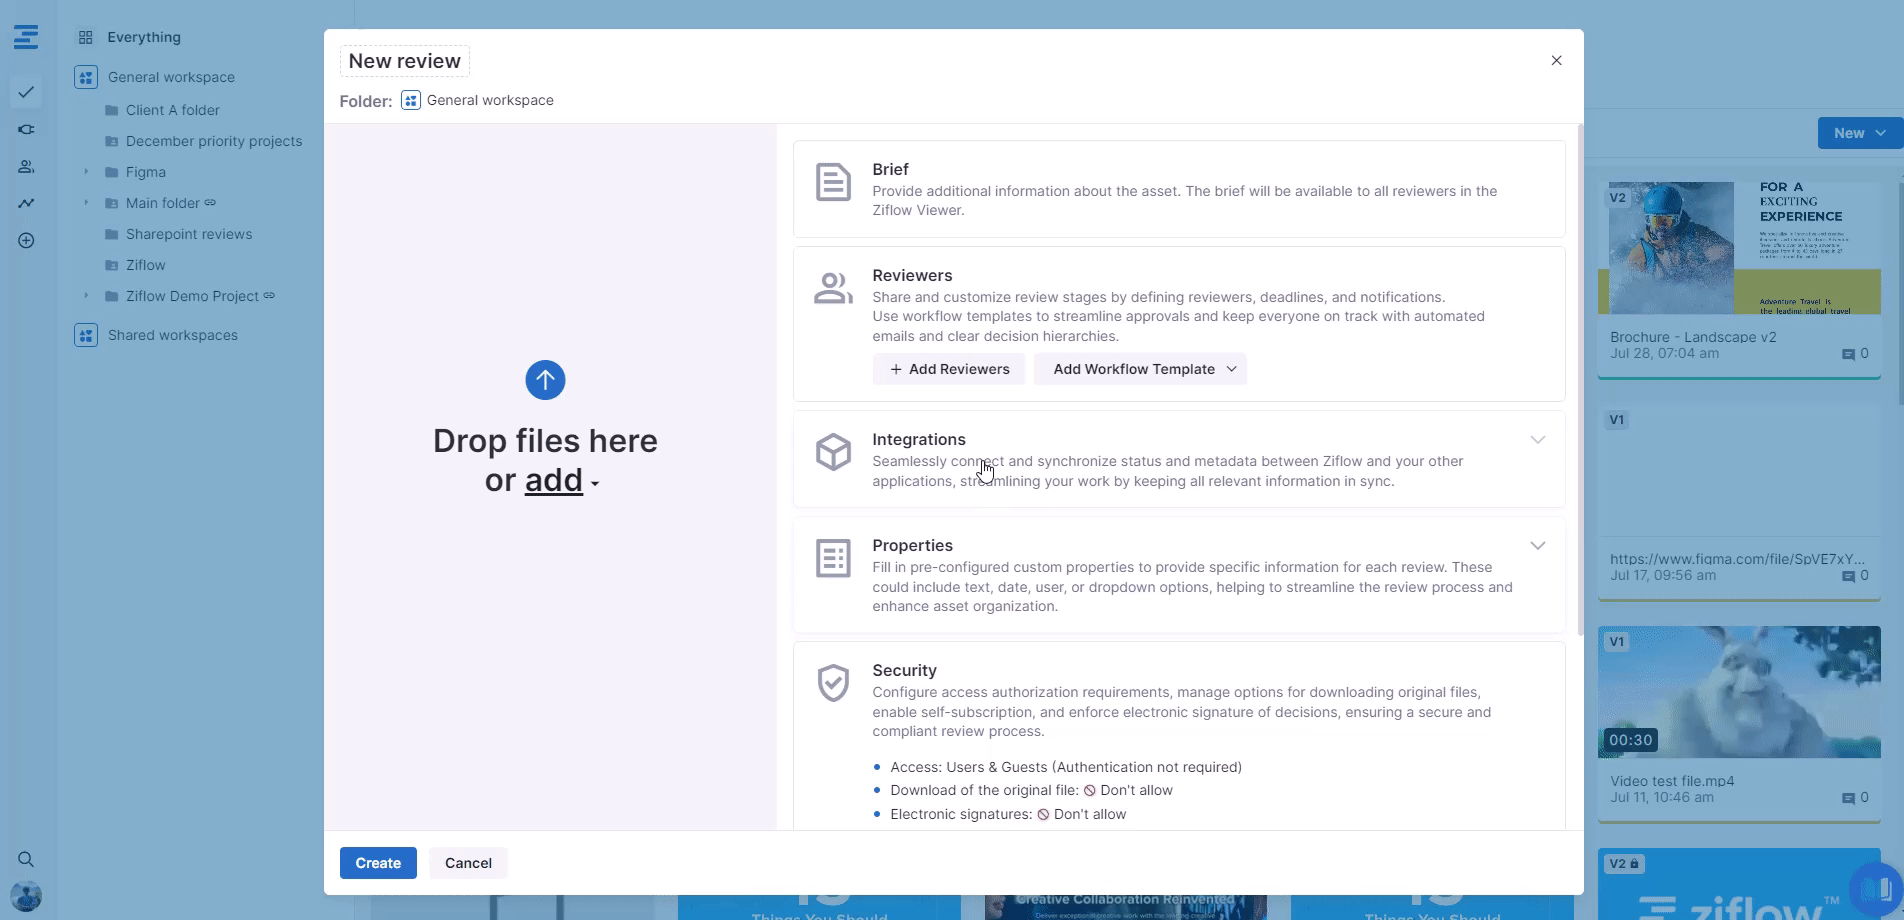Expand the Figma folder tree arrow
1904x920 pixels.
pyautogui.click(x=86, y=172)
